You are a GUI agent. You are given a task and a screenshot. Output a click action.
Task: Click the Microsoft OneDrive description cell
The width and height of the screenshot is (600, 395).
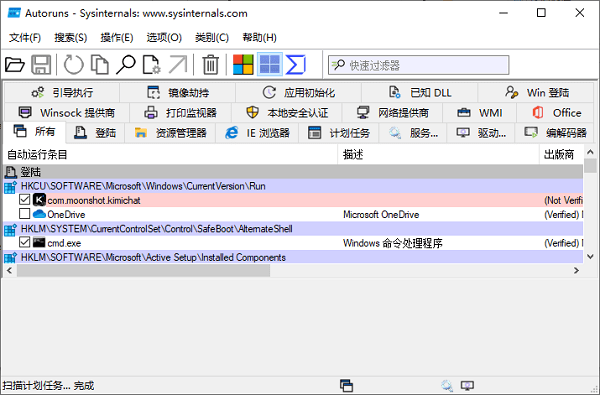[381, 214]
